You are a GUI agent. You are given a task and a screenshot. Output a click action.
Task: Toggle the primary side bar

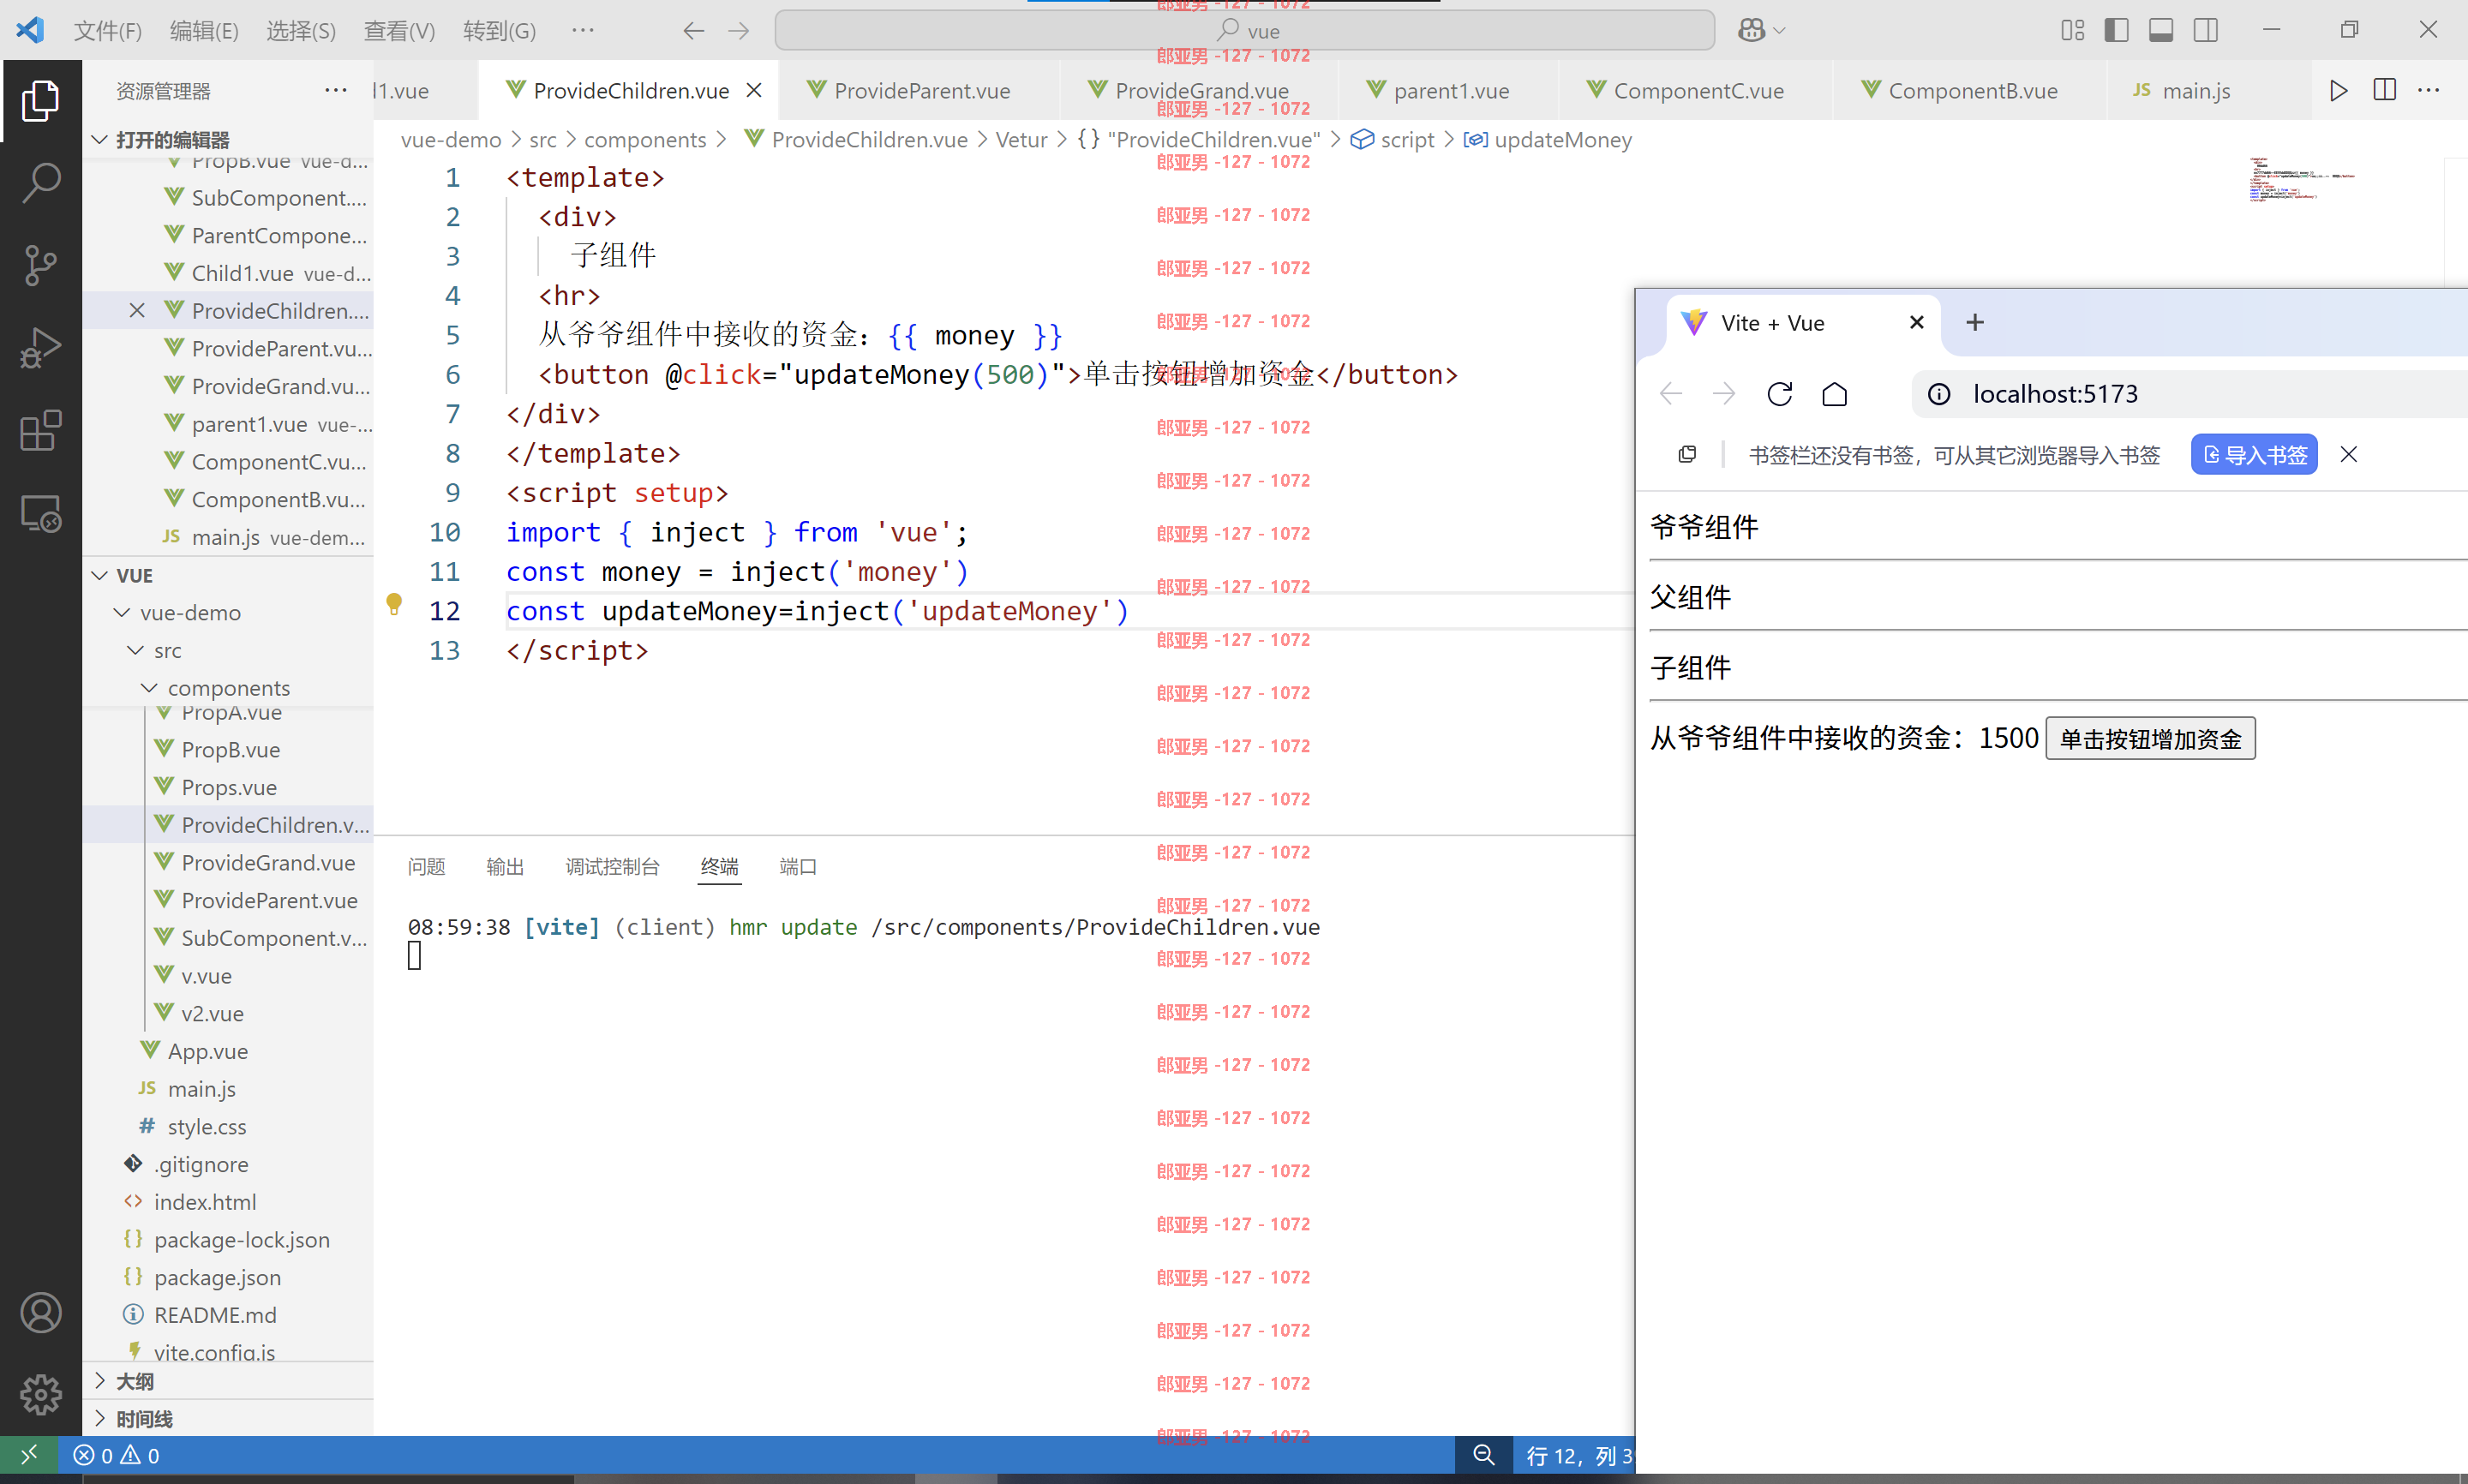click(2116, 30)
